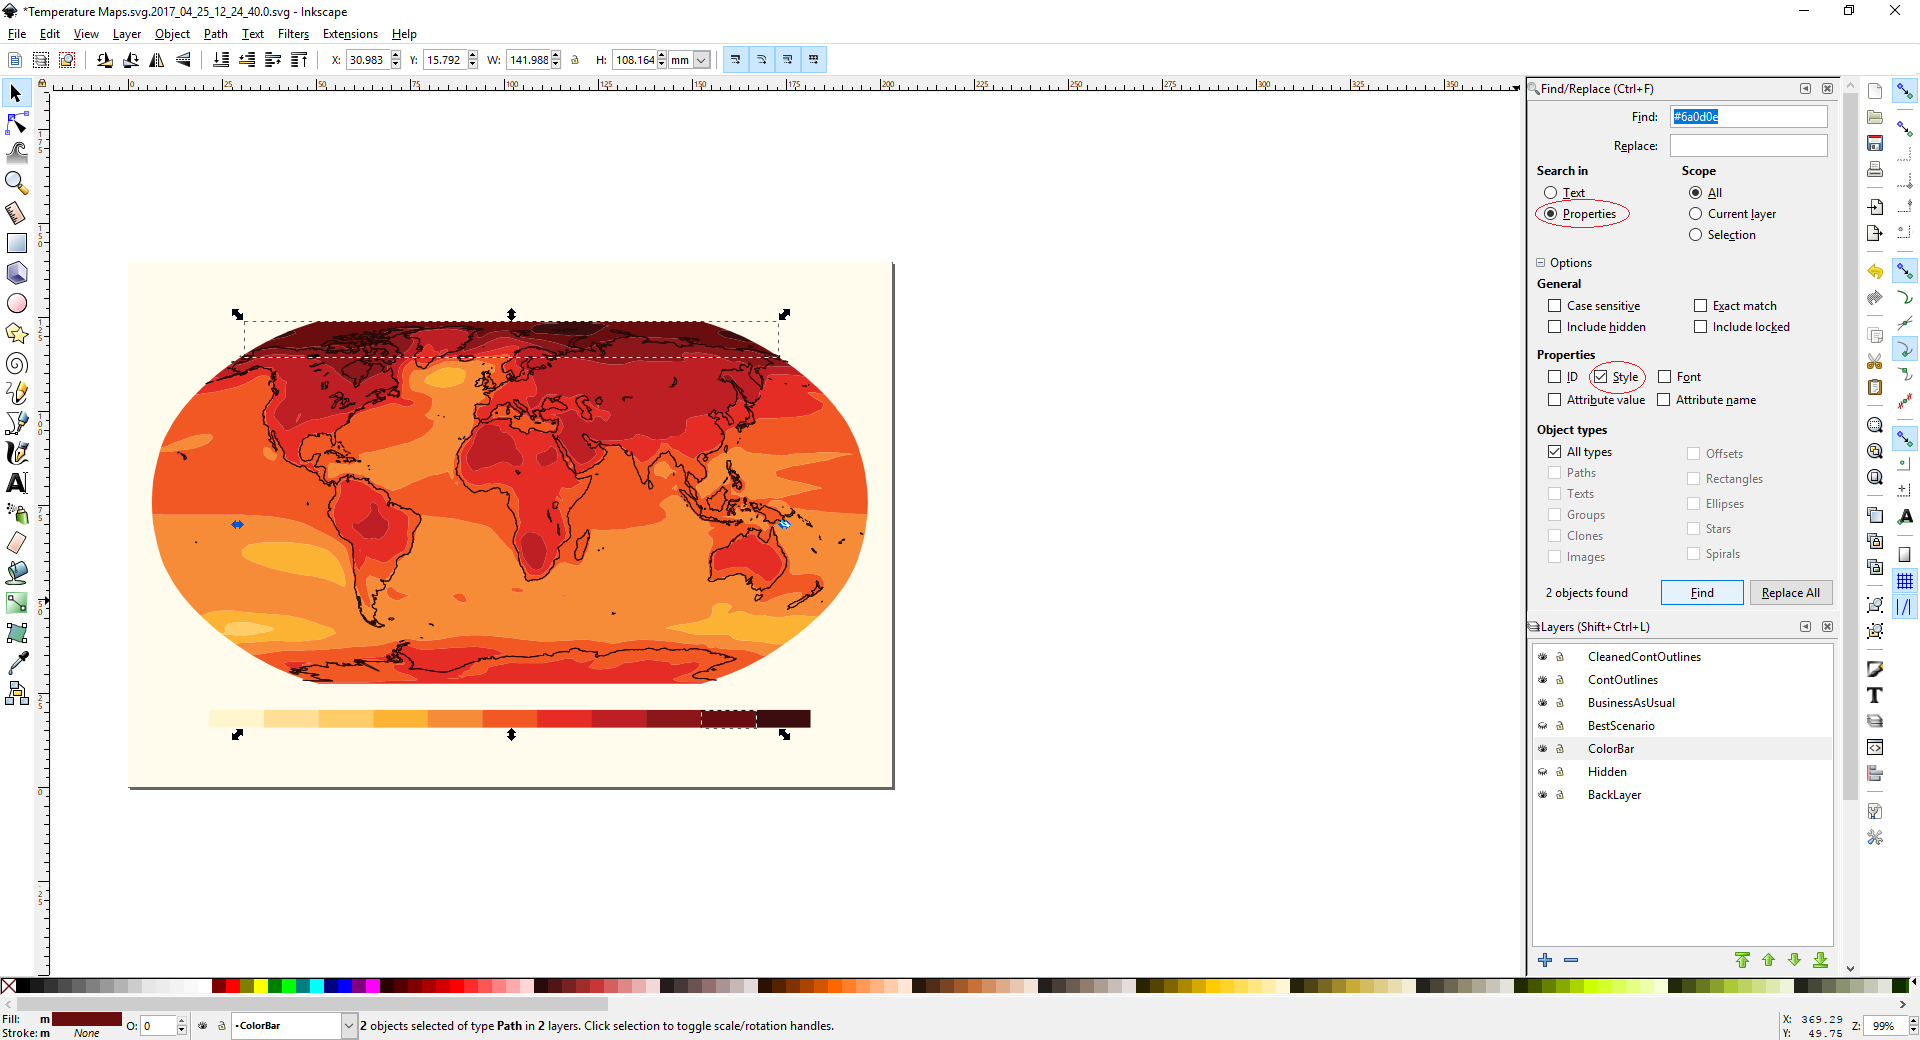The image size is (1920, 1040).
Task: Toggle visibility eye of BestScenario layer
Action: click(1542, 726)
